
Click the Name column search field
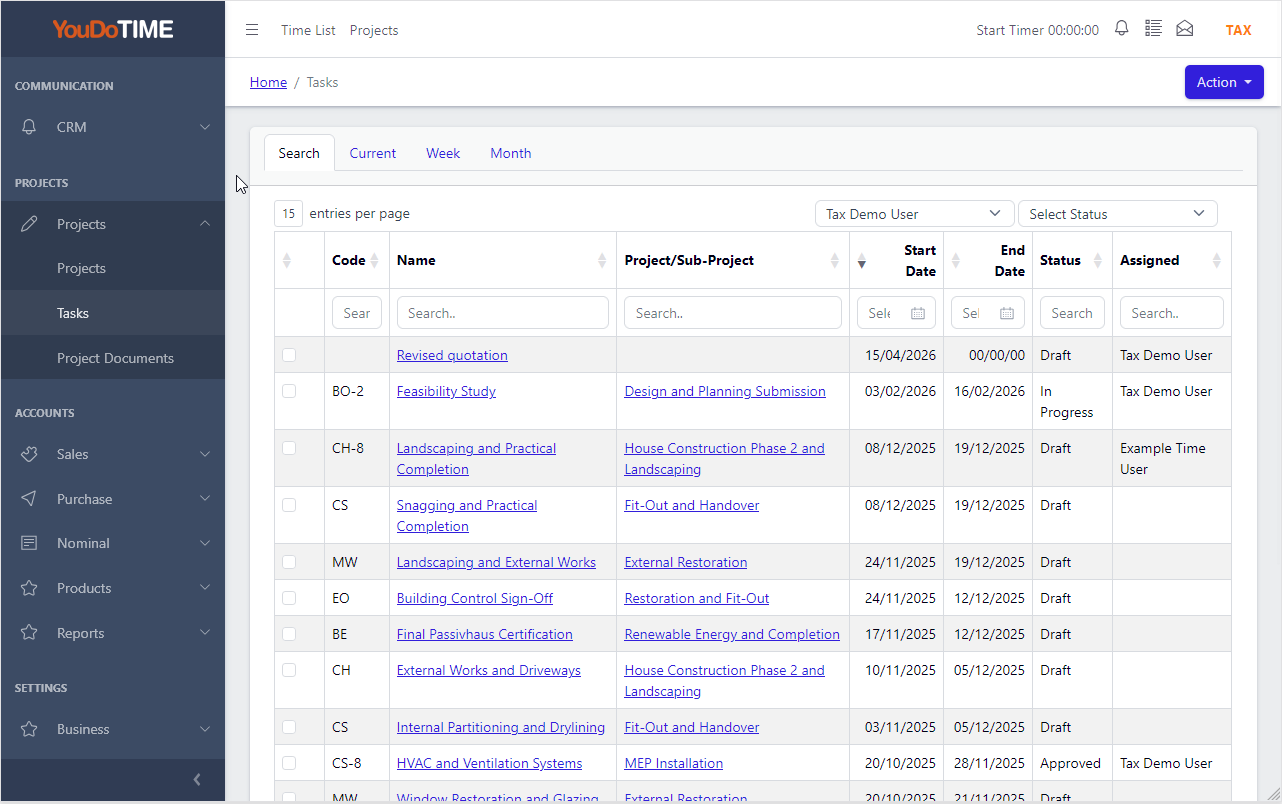pyautogui.click(x=503, y=313)
